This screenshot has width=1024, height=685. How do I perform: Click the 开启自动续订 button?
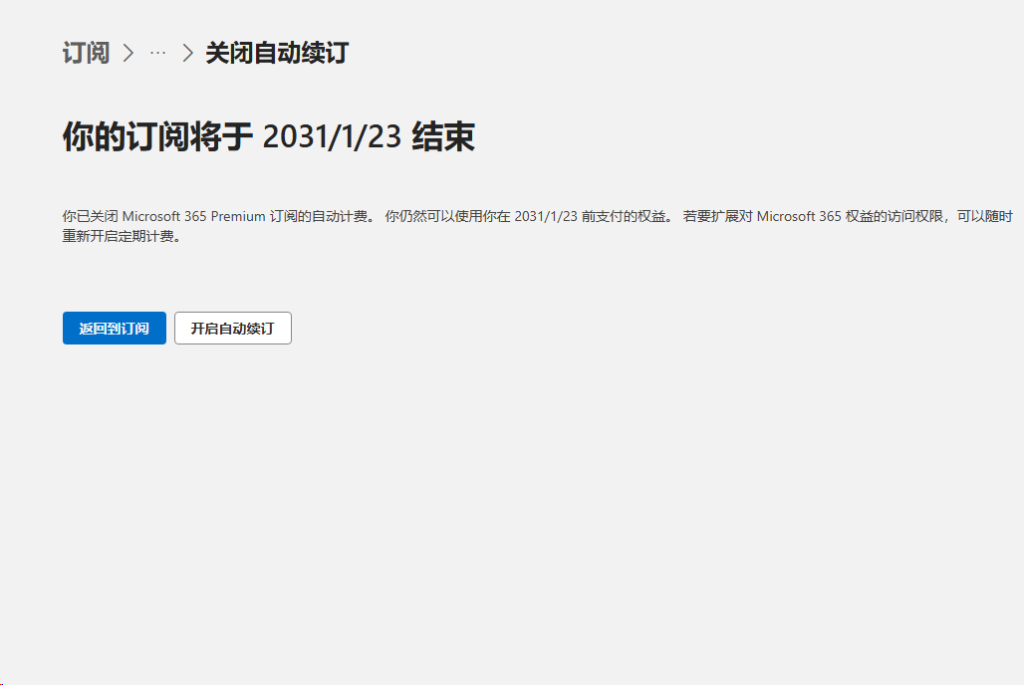tap(233, 328)
